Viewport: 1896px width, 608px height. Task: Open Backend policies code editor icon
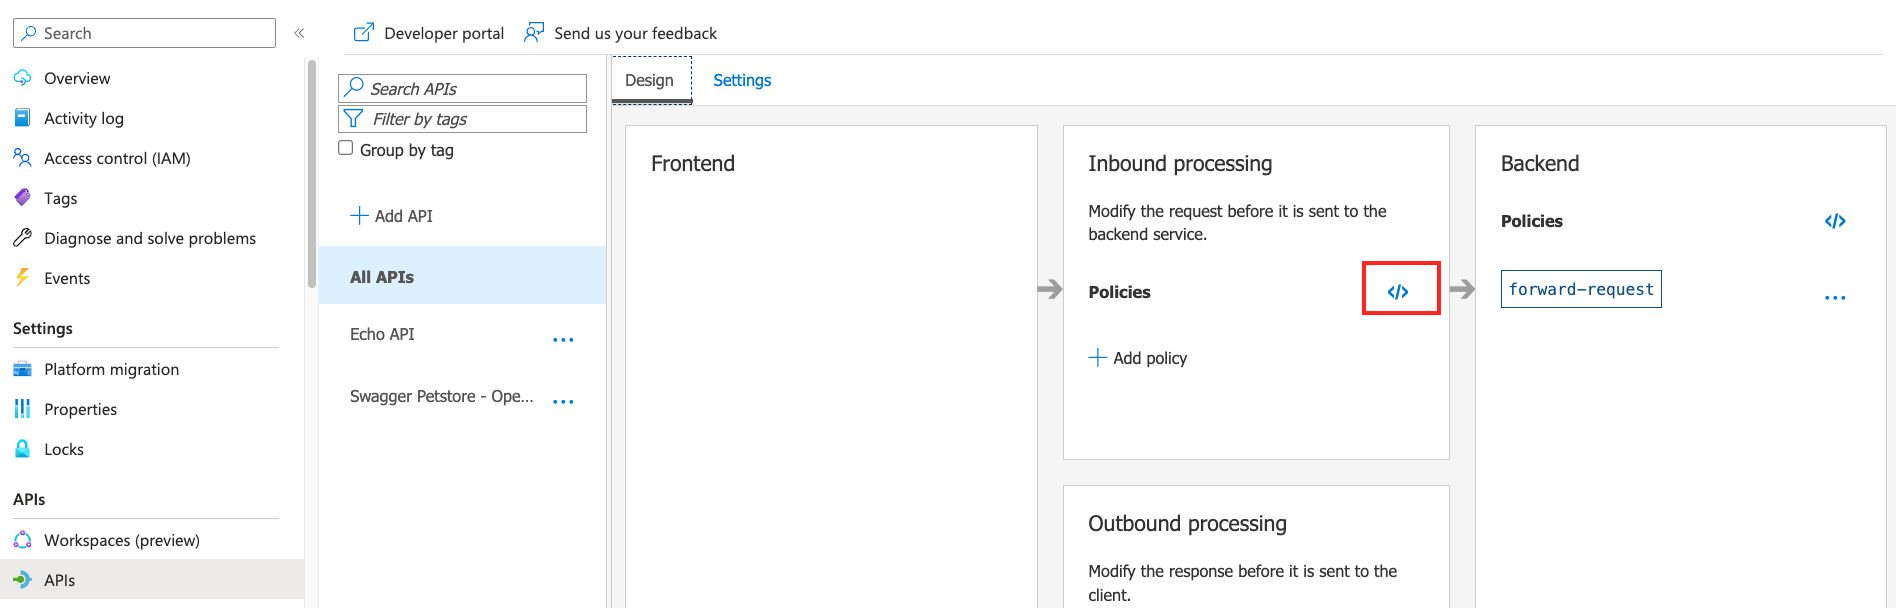click(1834, 221)
